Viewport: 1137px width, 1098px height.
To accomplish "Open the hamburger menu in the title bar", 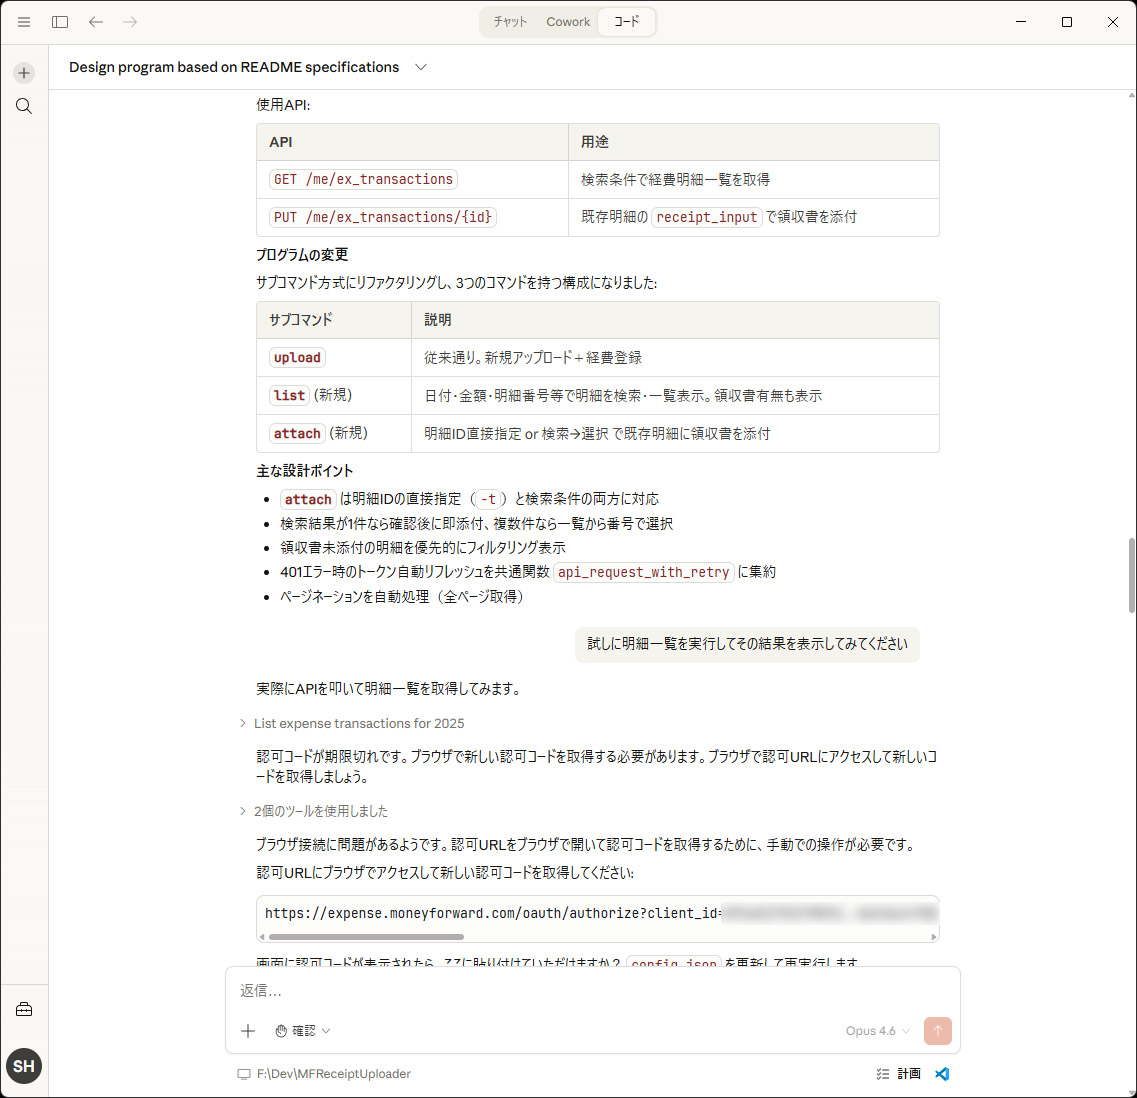I will coord(23,21).
